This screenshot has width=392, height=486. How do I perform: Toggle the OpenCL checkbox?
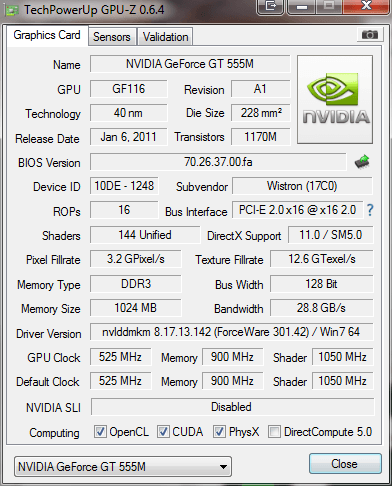tap(100, 432)
